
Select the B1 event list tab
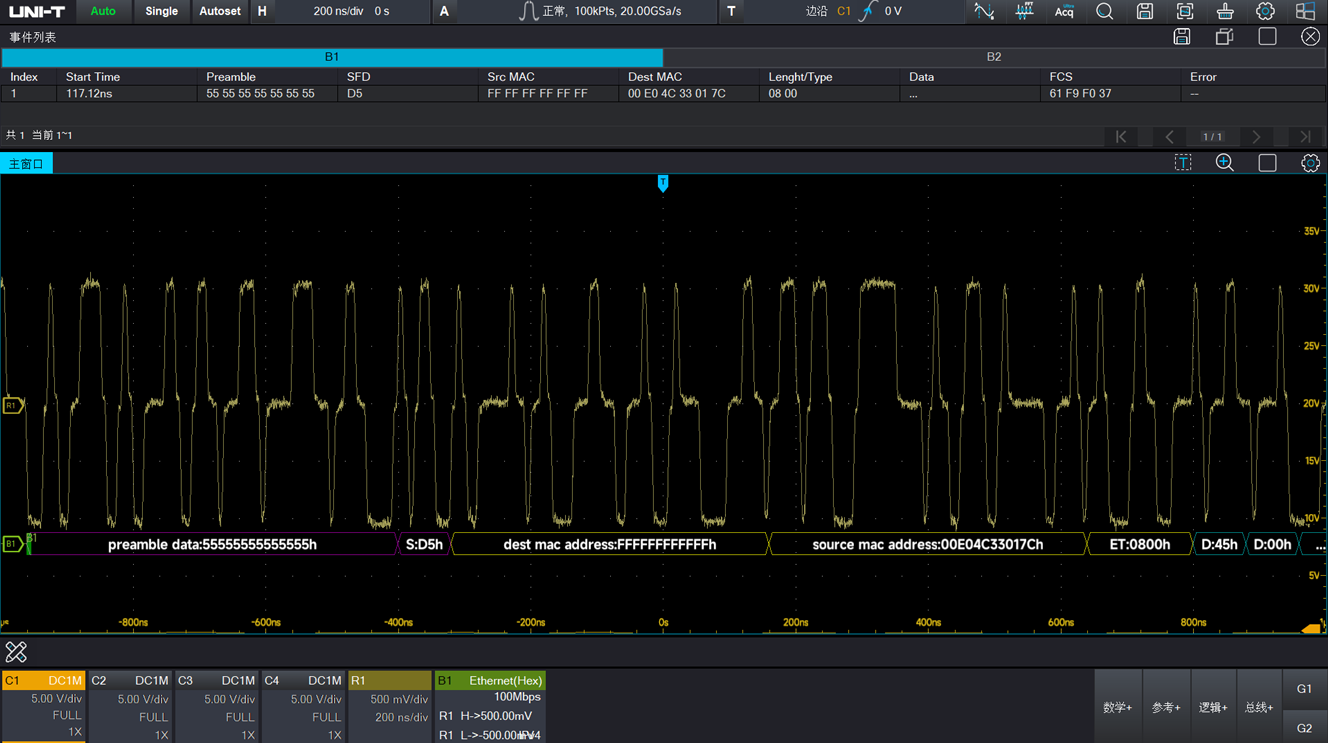[332, 57]
